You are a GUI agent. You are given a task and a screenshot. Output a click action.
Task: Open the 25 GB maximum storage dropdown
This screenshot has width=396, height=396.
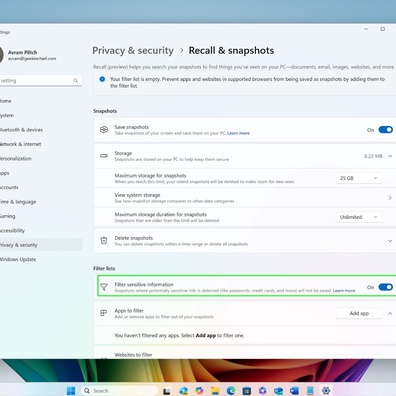coord(359,178)
